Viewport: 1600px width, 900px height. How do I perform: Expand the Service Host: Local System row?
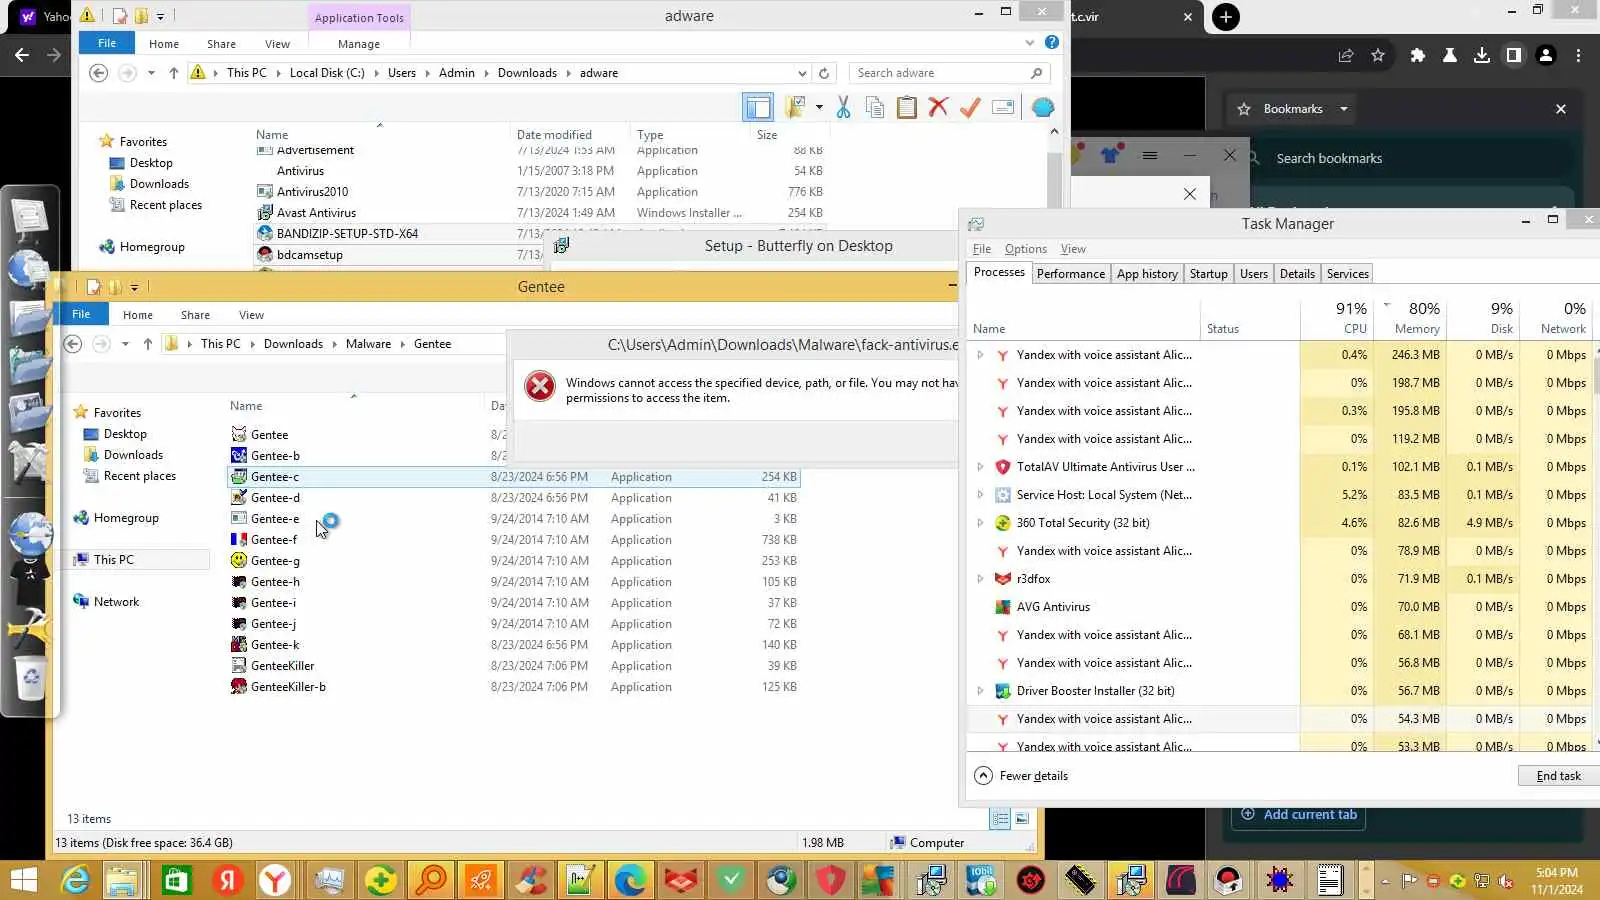pos(980,495)
